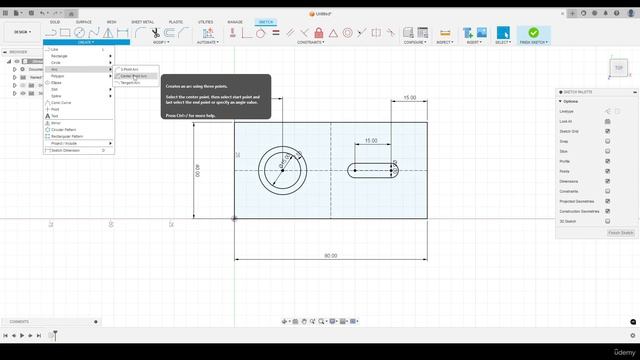Open the notifications bell icon
640x360 pixels.
(606, 13)
